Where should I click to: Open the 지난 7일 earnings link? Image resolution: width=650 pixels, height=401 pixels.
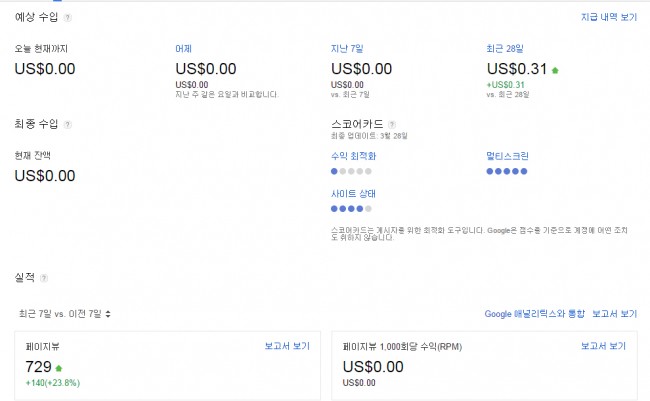[348, 48]
